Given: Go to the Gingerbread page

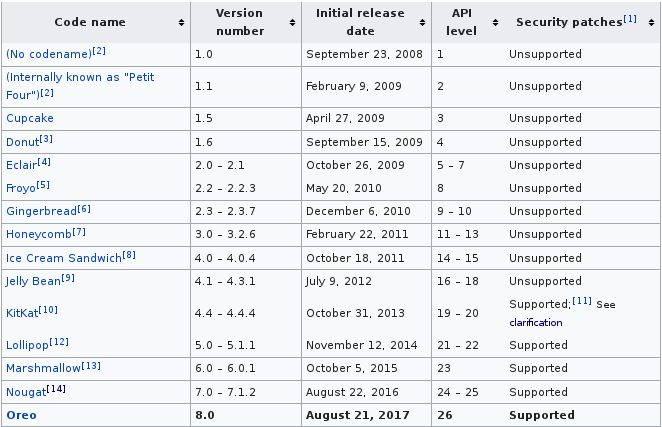Looking at the screenshot, I should tap(41, 211).
